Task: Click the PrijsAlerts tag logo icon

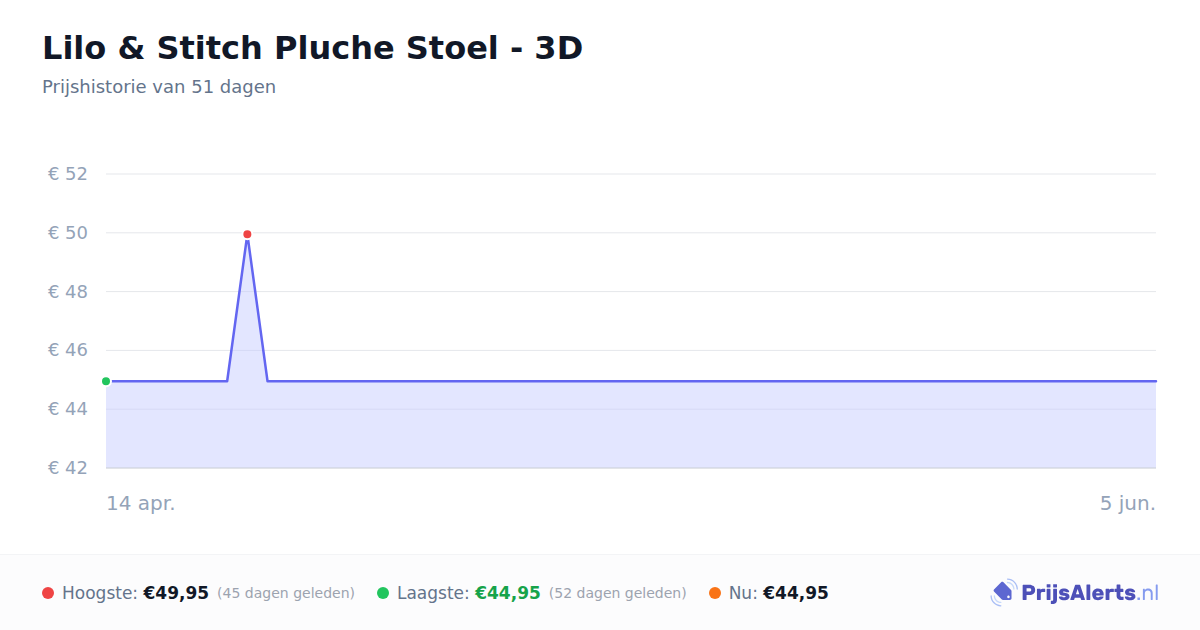Action: click(1003, 593)
